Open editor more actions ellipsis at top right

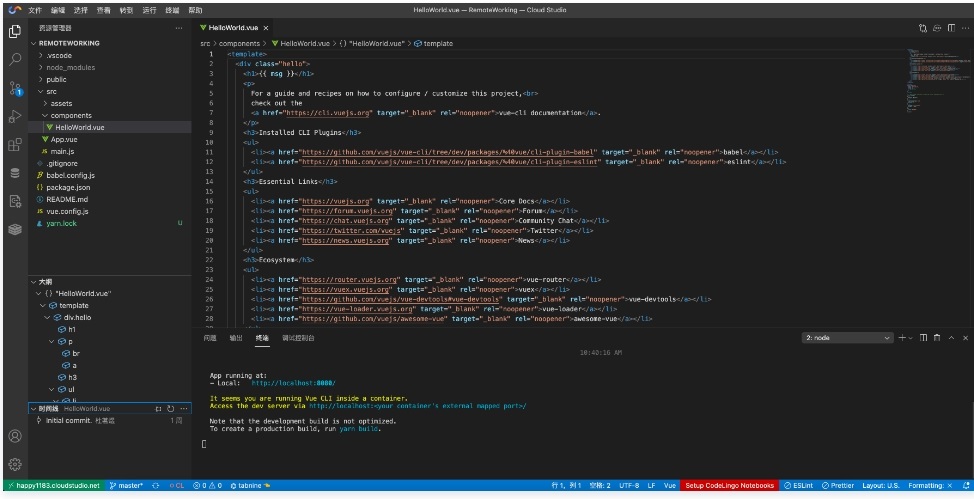965,28
